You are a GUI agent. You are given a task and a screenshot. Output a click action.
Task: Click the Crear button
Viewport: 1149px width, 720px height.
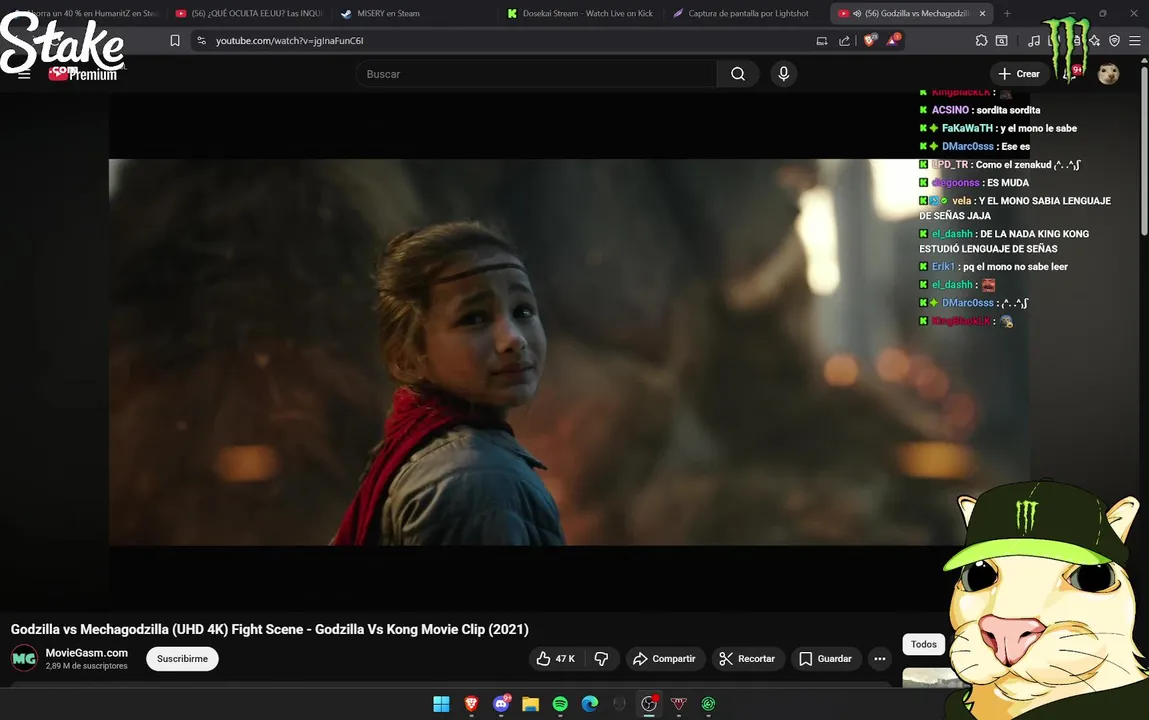pos(1019,74)
